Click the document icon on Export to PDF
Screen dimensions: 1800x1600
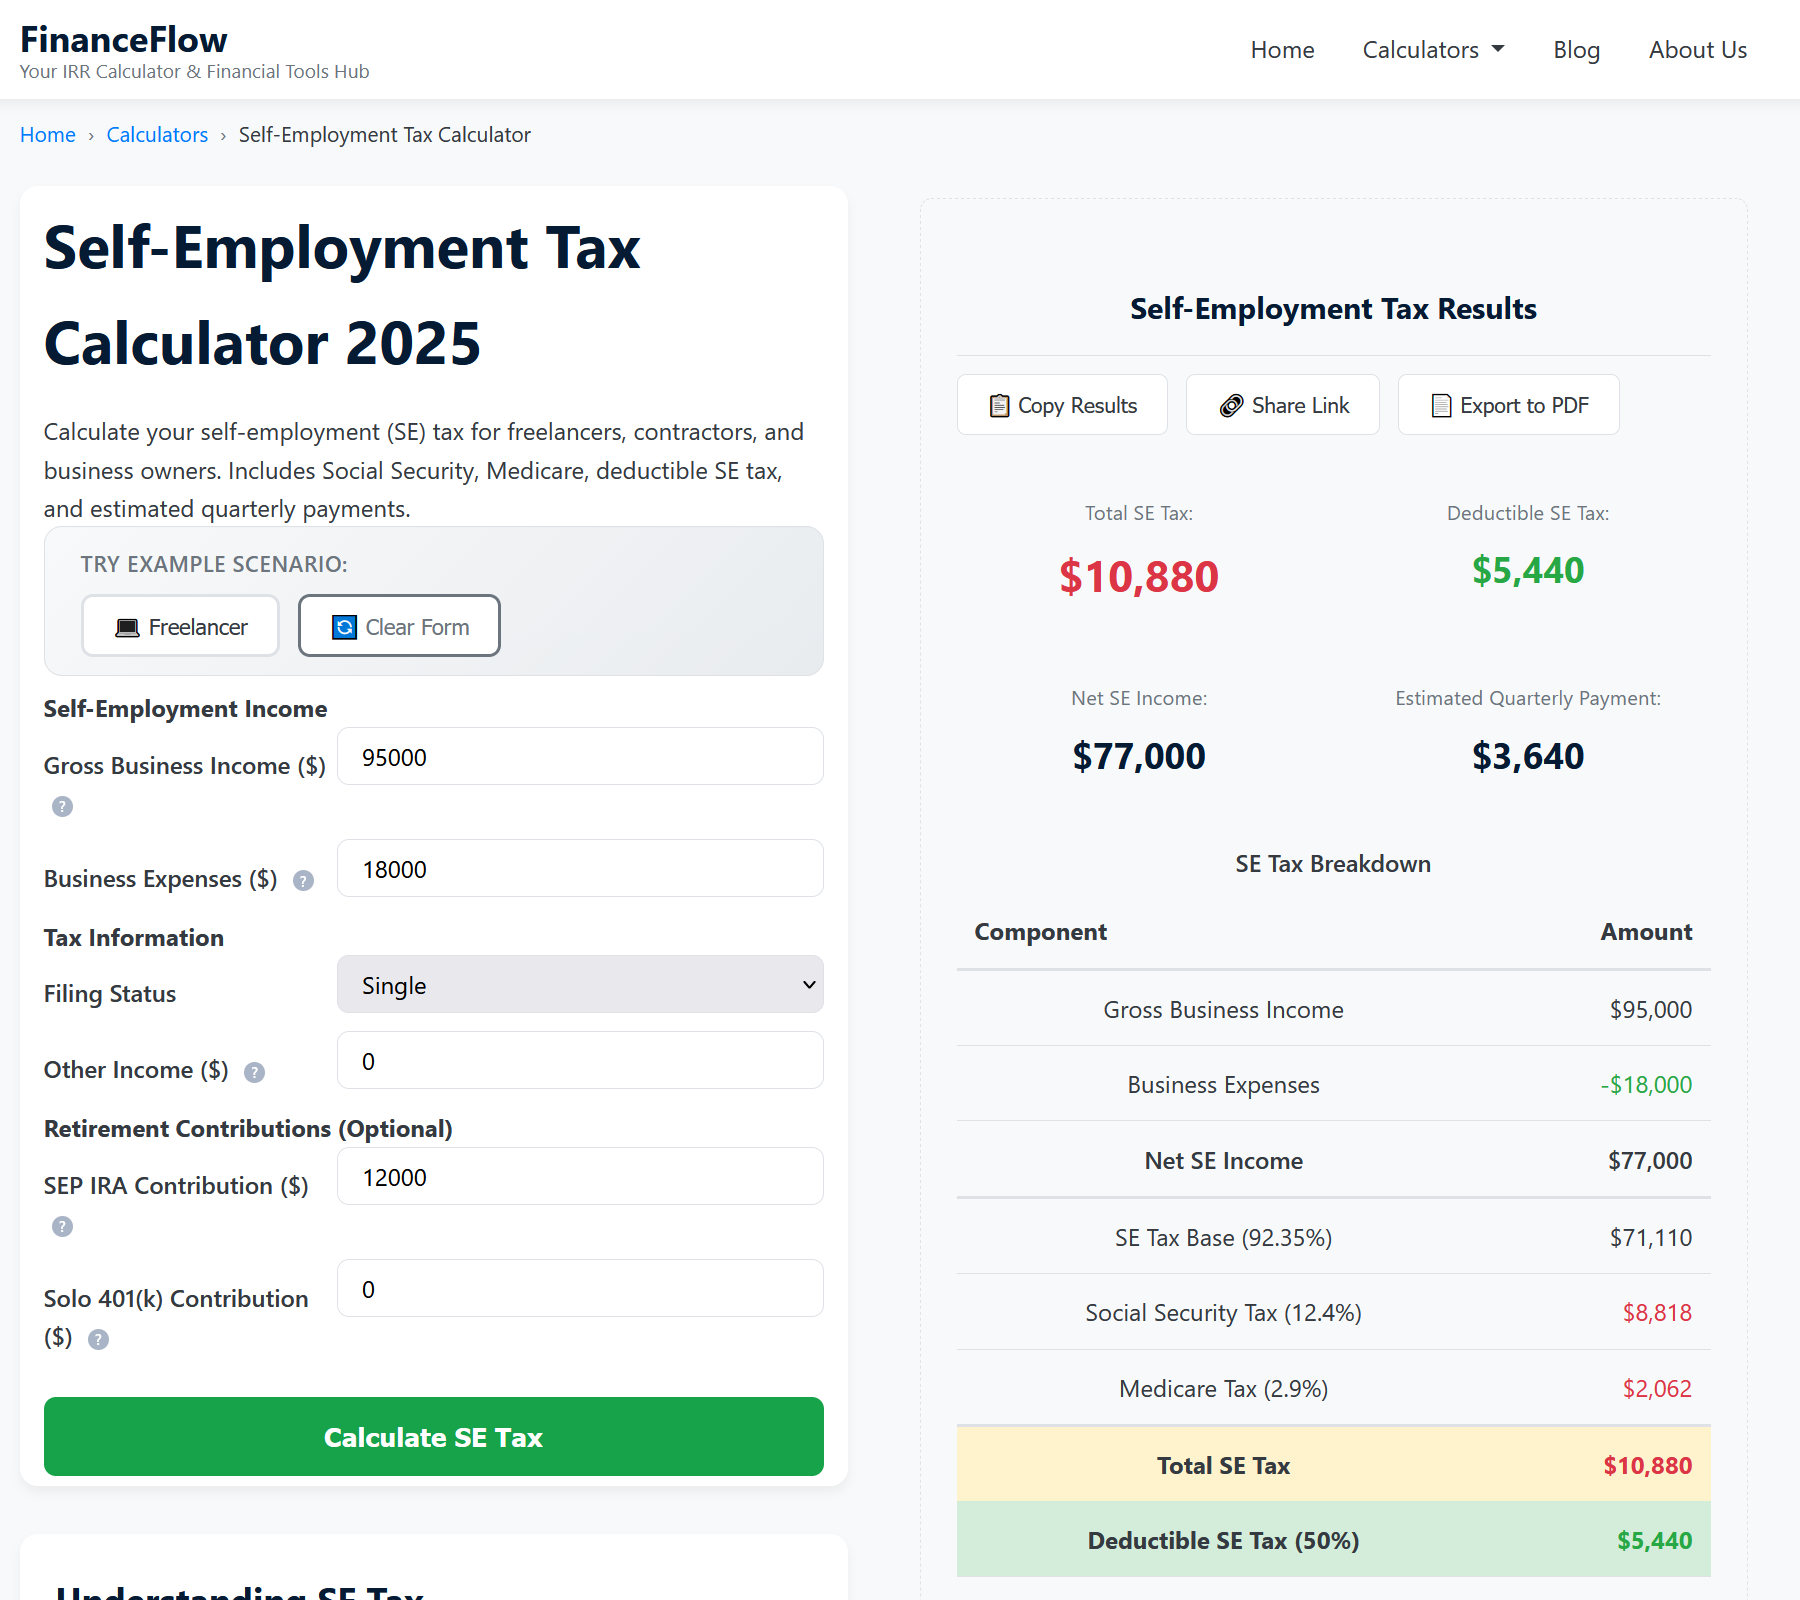(1440, 405)
